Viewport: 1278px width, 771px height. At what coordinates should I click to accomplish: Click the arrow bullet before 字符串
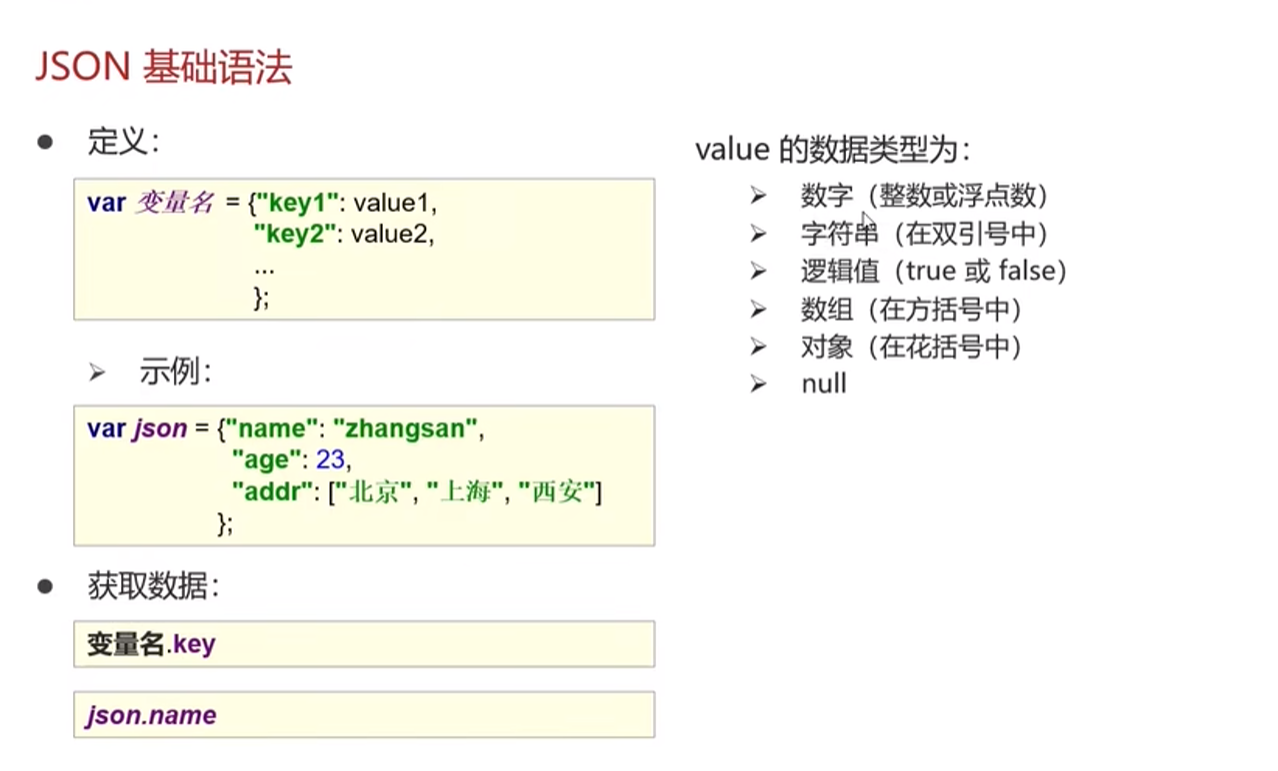758,233
